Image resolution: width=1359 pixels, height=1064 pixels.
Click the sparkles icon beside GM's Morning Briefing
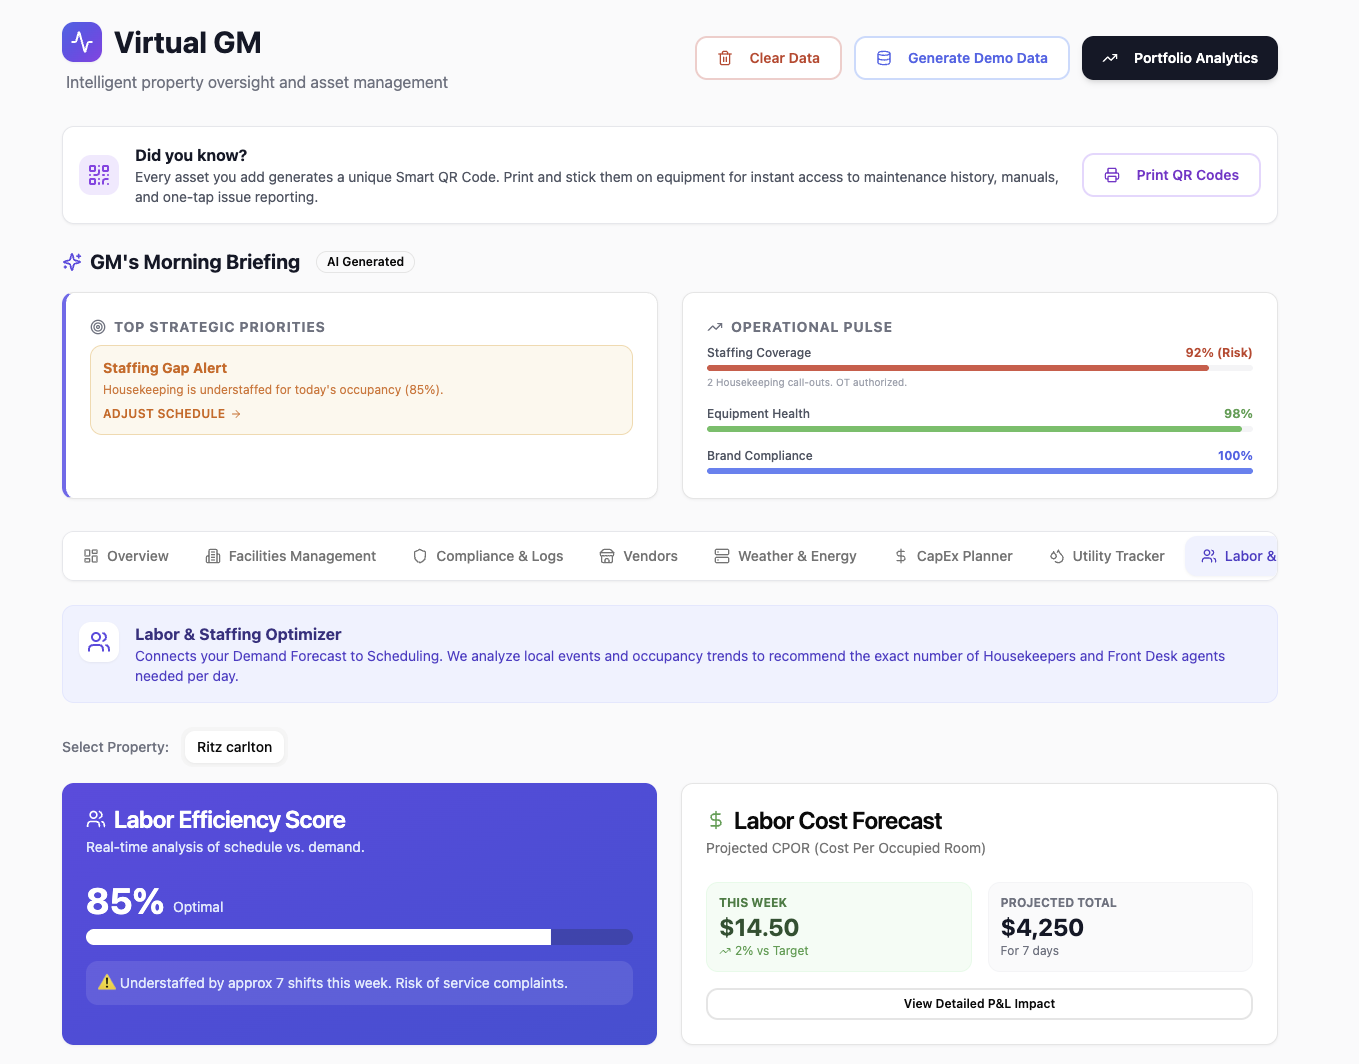tap(71, 261)
